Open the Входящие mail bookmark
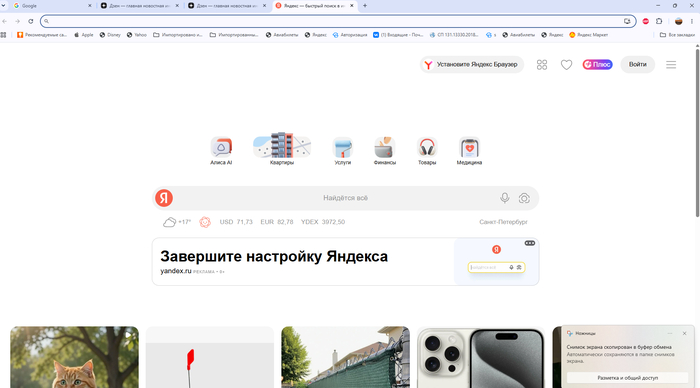 398,35
